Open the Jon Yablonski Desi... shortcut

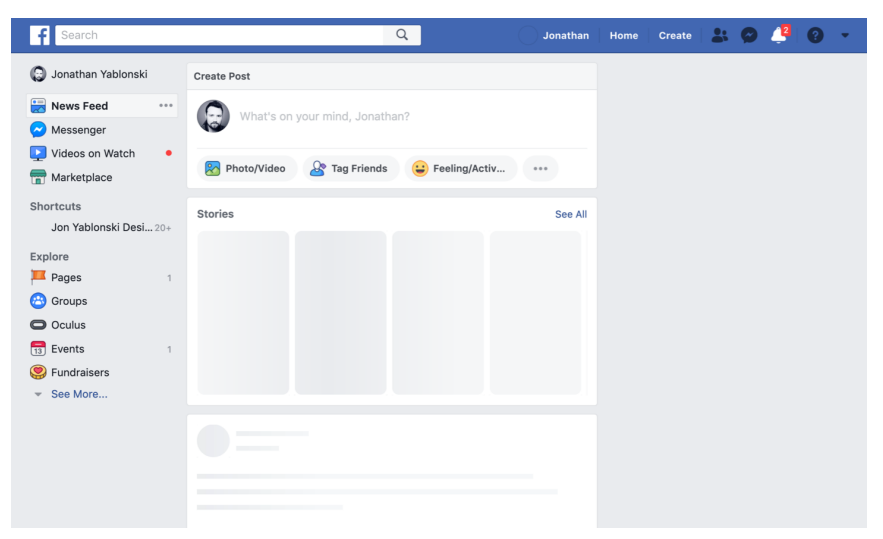coord(102,228)
